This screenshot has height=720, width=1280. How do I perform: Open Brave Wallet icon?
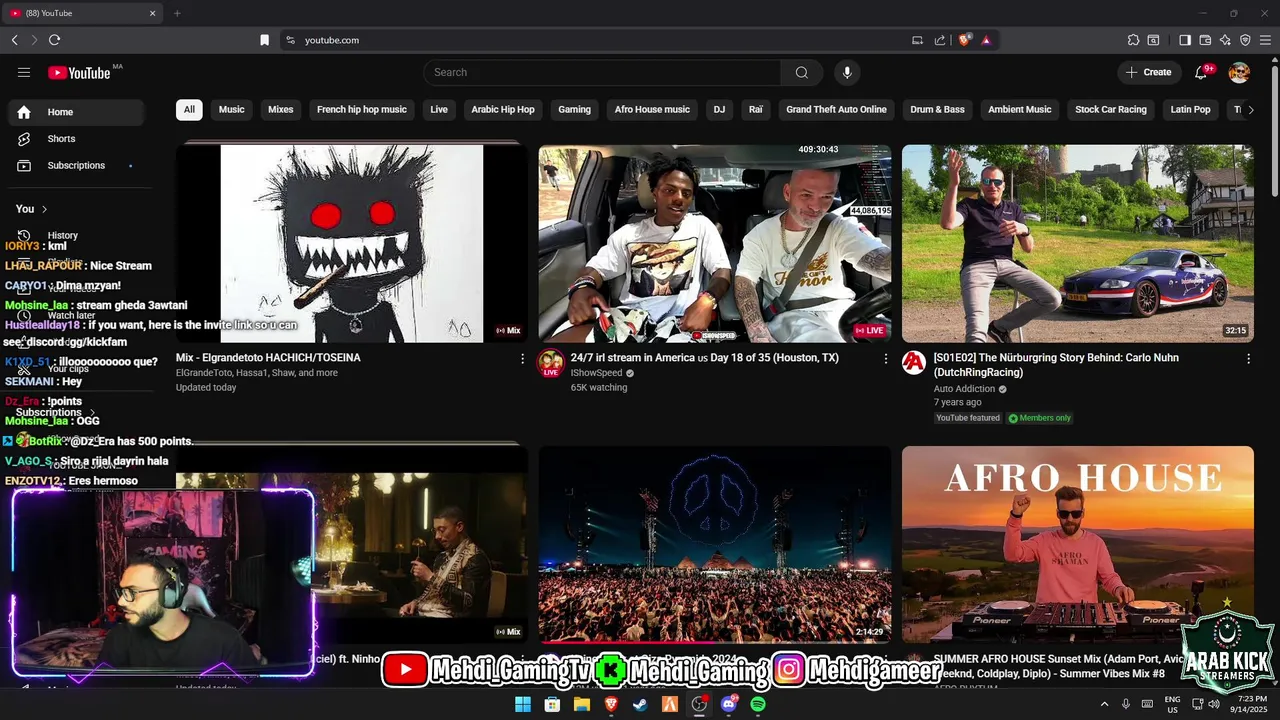tap(1205, 40)
